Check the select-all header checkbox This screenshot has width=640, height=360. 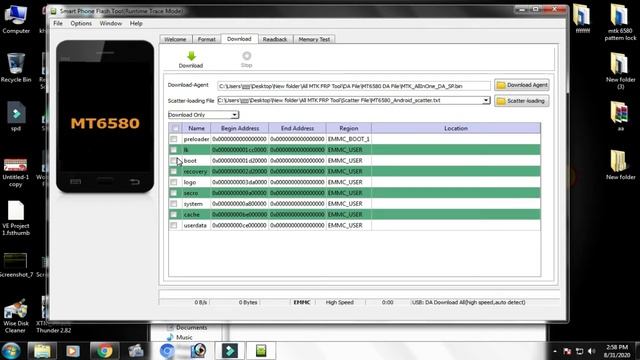click(175, 128)
